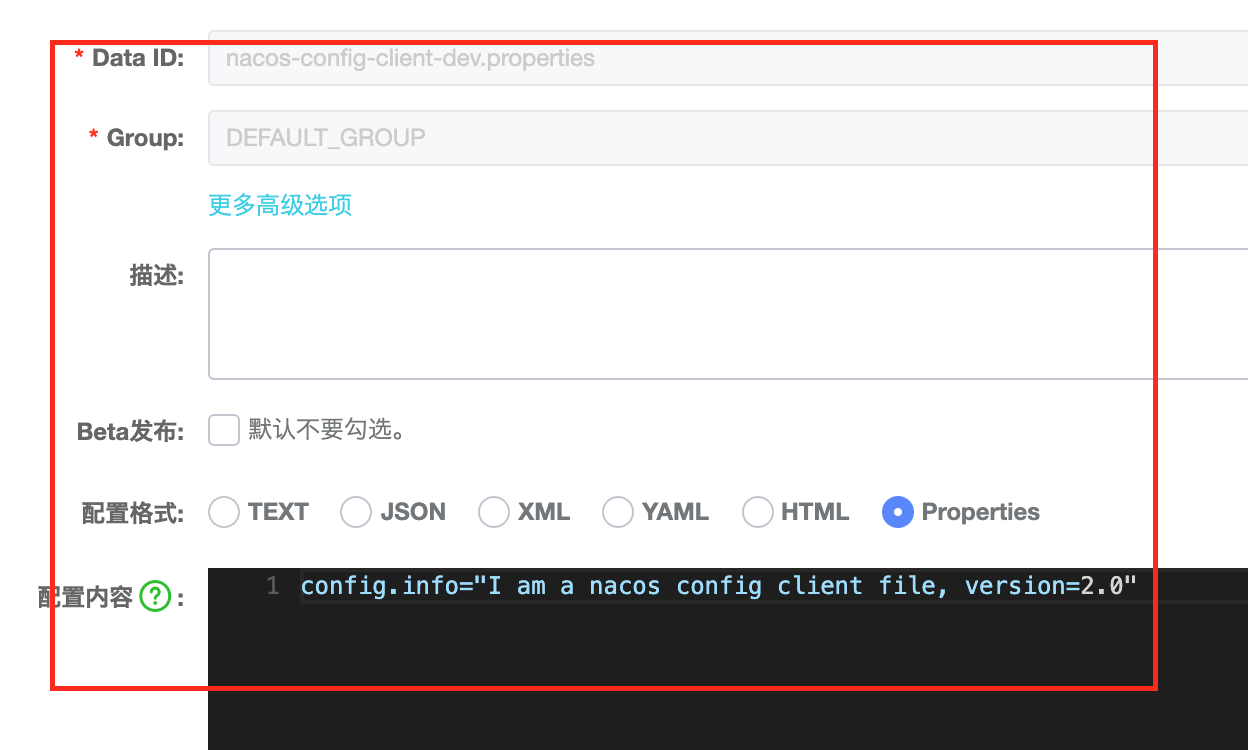The image size is (1248, 750).
Task: Click the 配置格式 label
Action: point(132,513)
